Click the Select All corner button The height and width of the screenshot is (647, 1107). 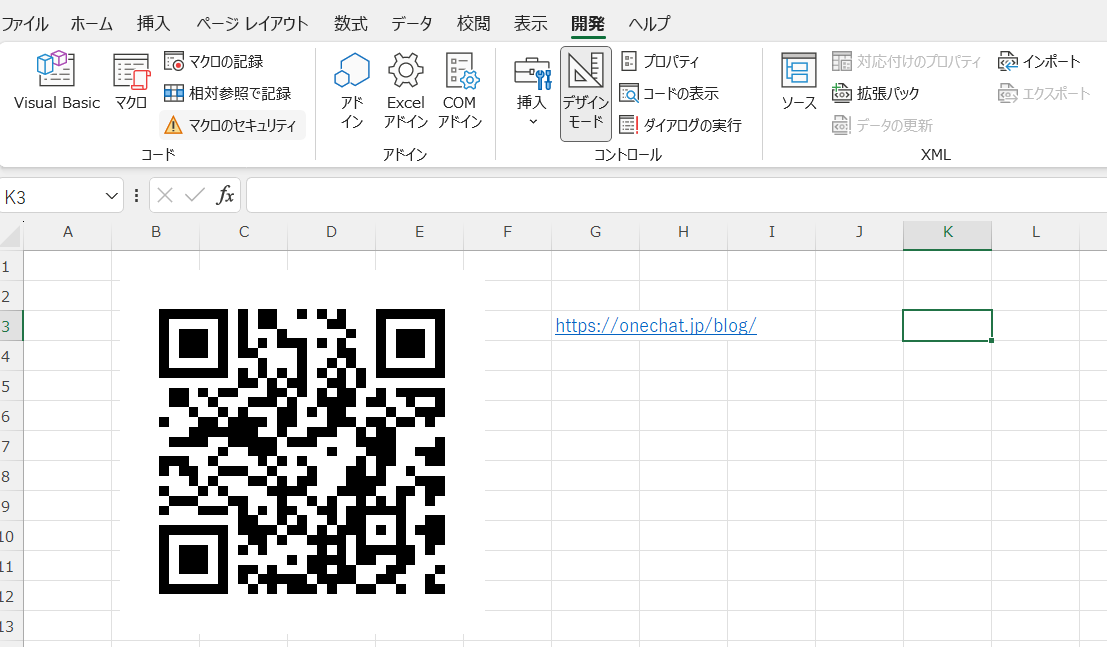pos(11,236)
